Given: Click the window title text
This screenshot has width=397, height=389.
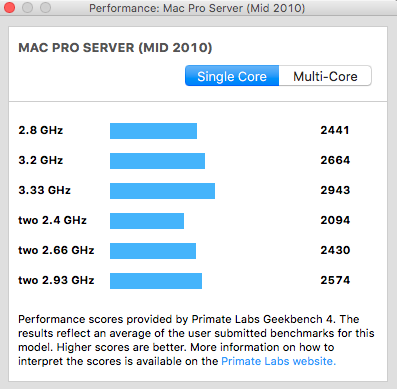Looking at the screenshot, I should point(197,8).
